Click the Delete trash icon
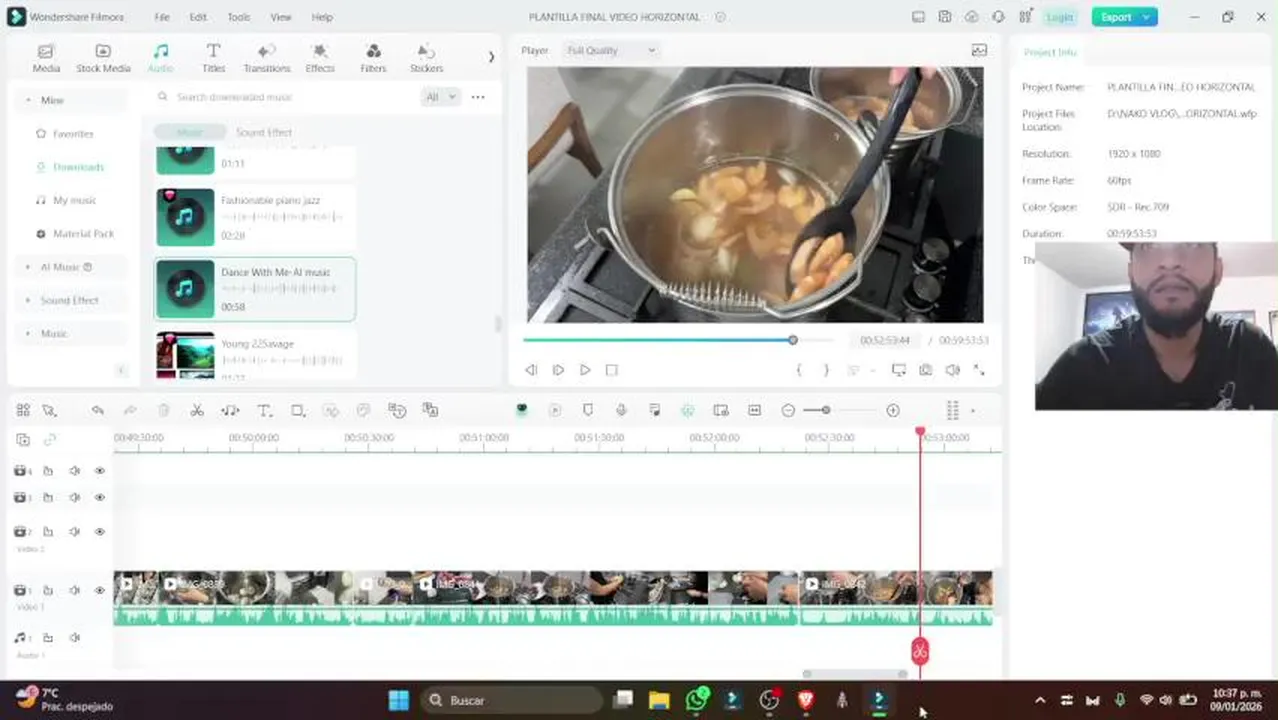Screen dimensions: 1278x720 click(164, 410)
